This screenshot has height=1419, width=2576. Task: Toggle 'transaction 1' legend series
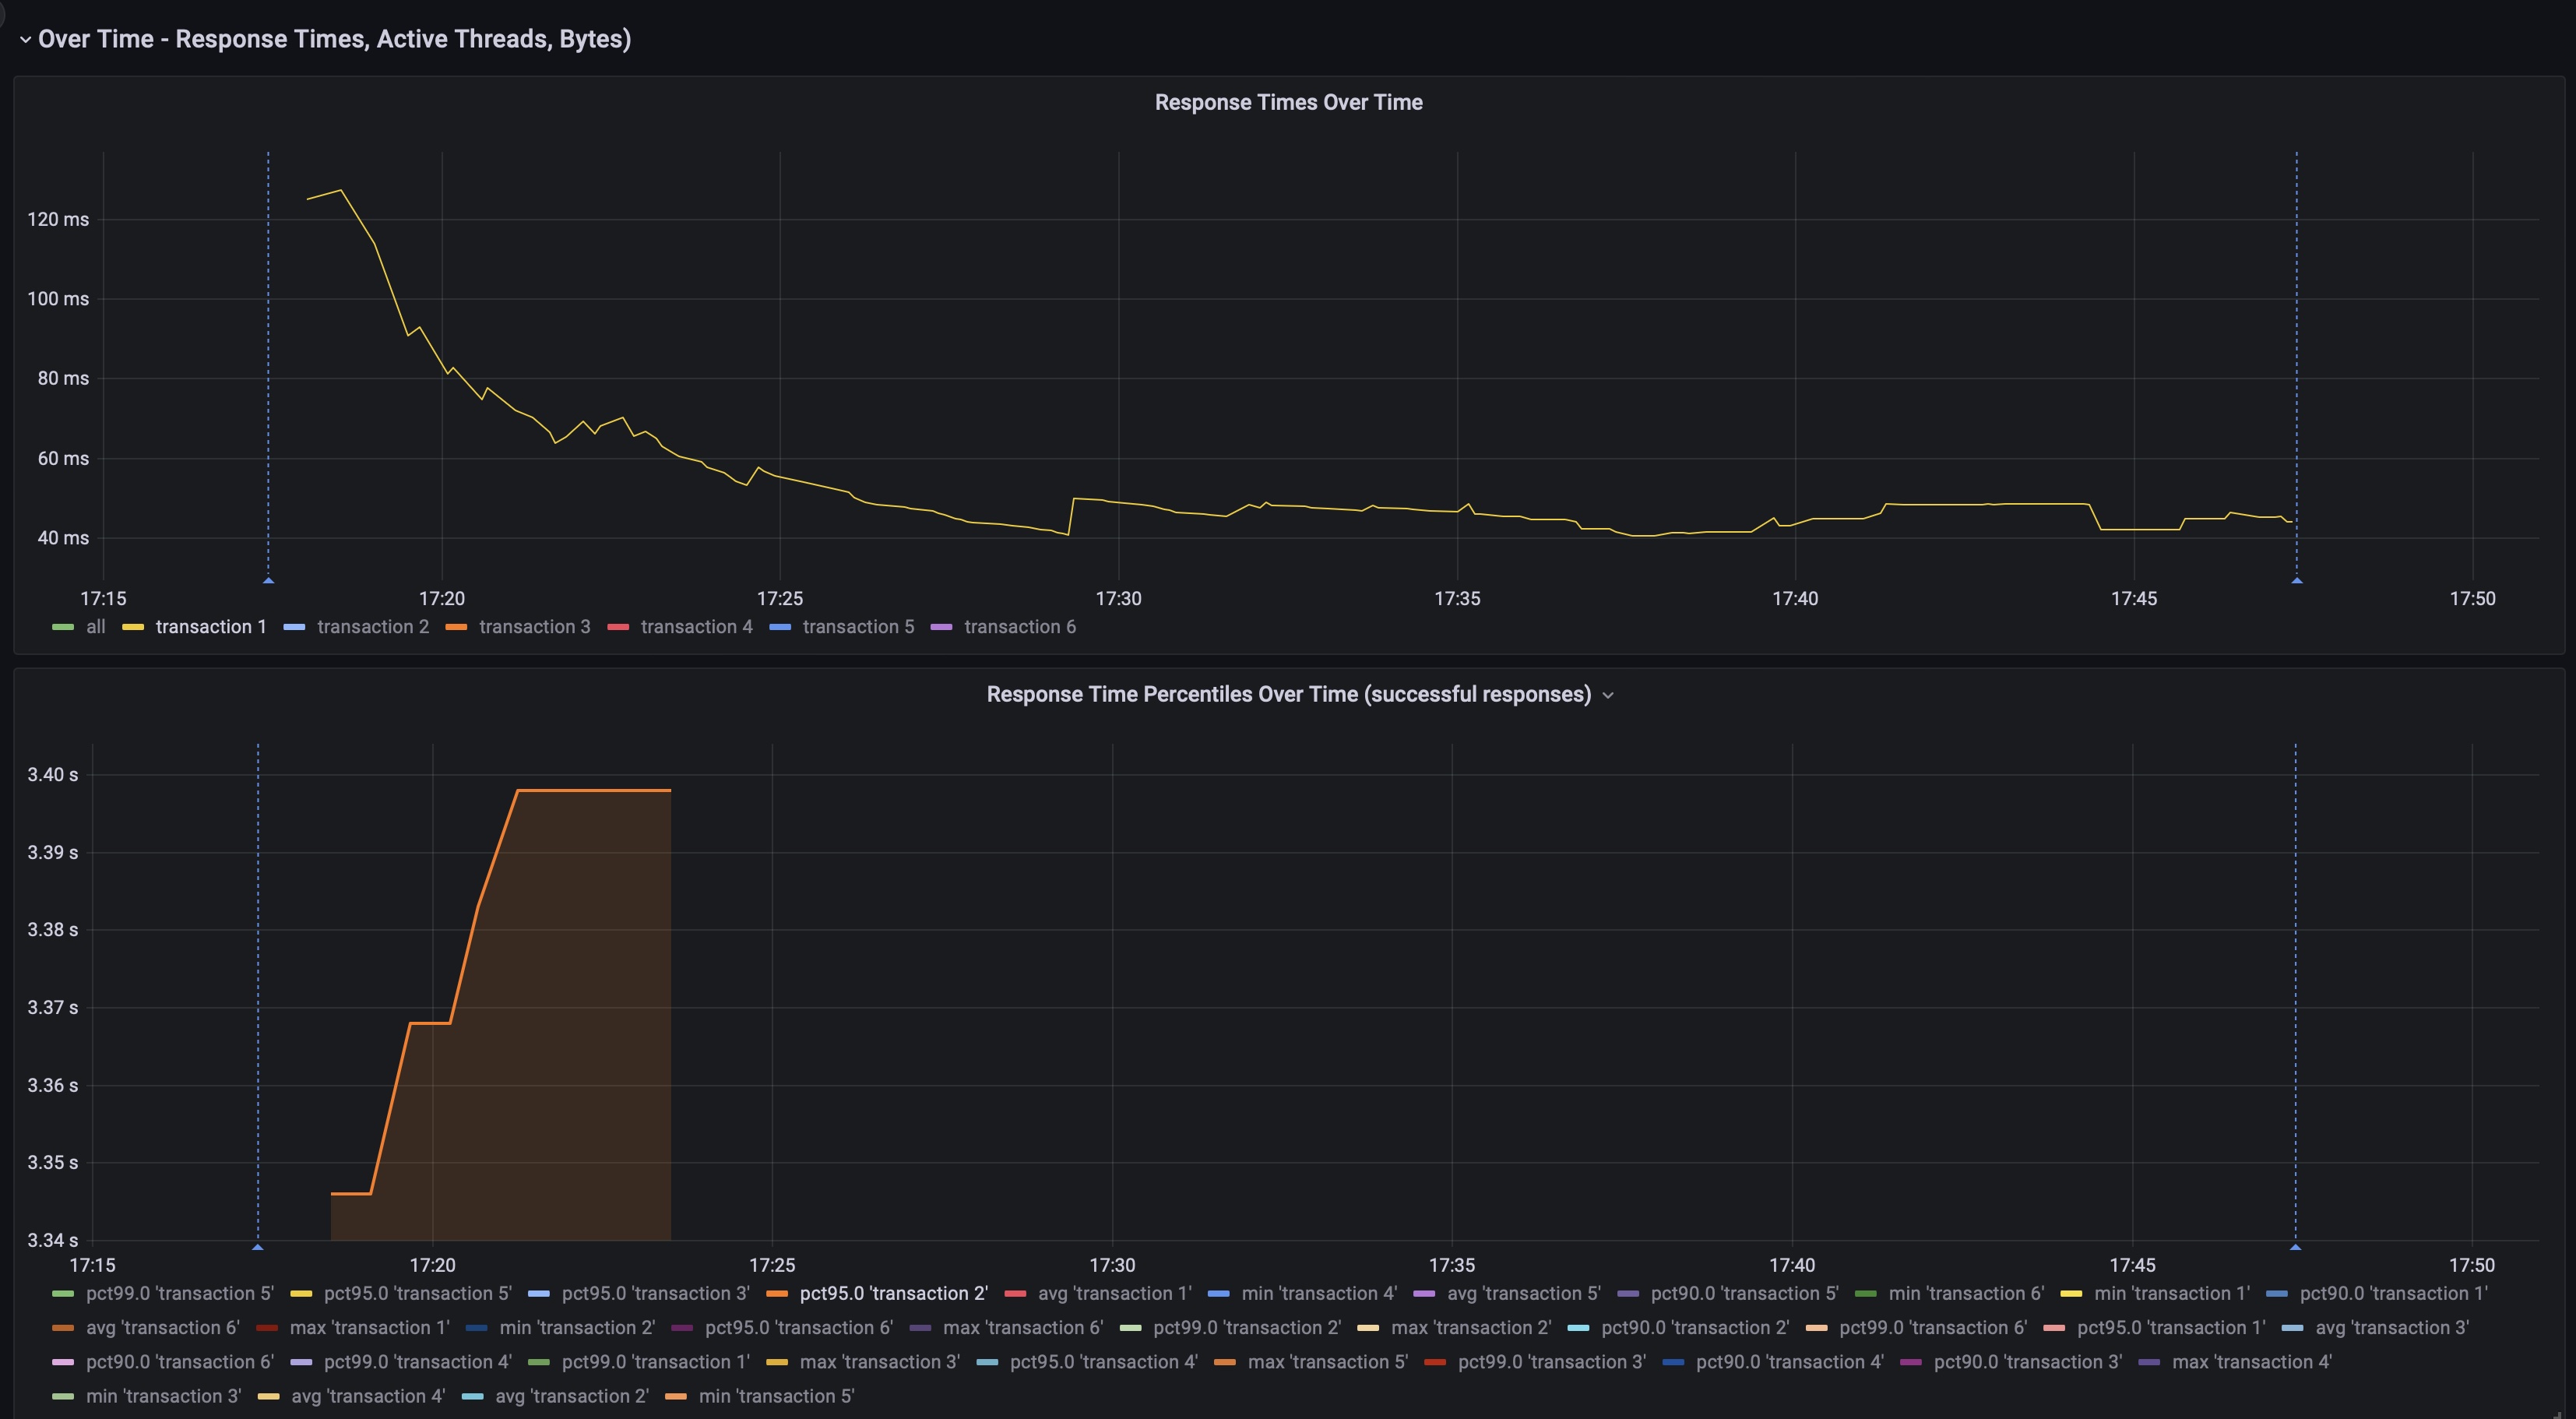pos(211,627)
